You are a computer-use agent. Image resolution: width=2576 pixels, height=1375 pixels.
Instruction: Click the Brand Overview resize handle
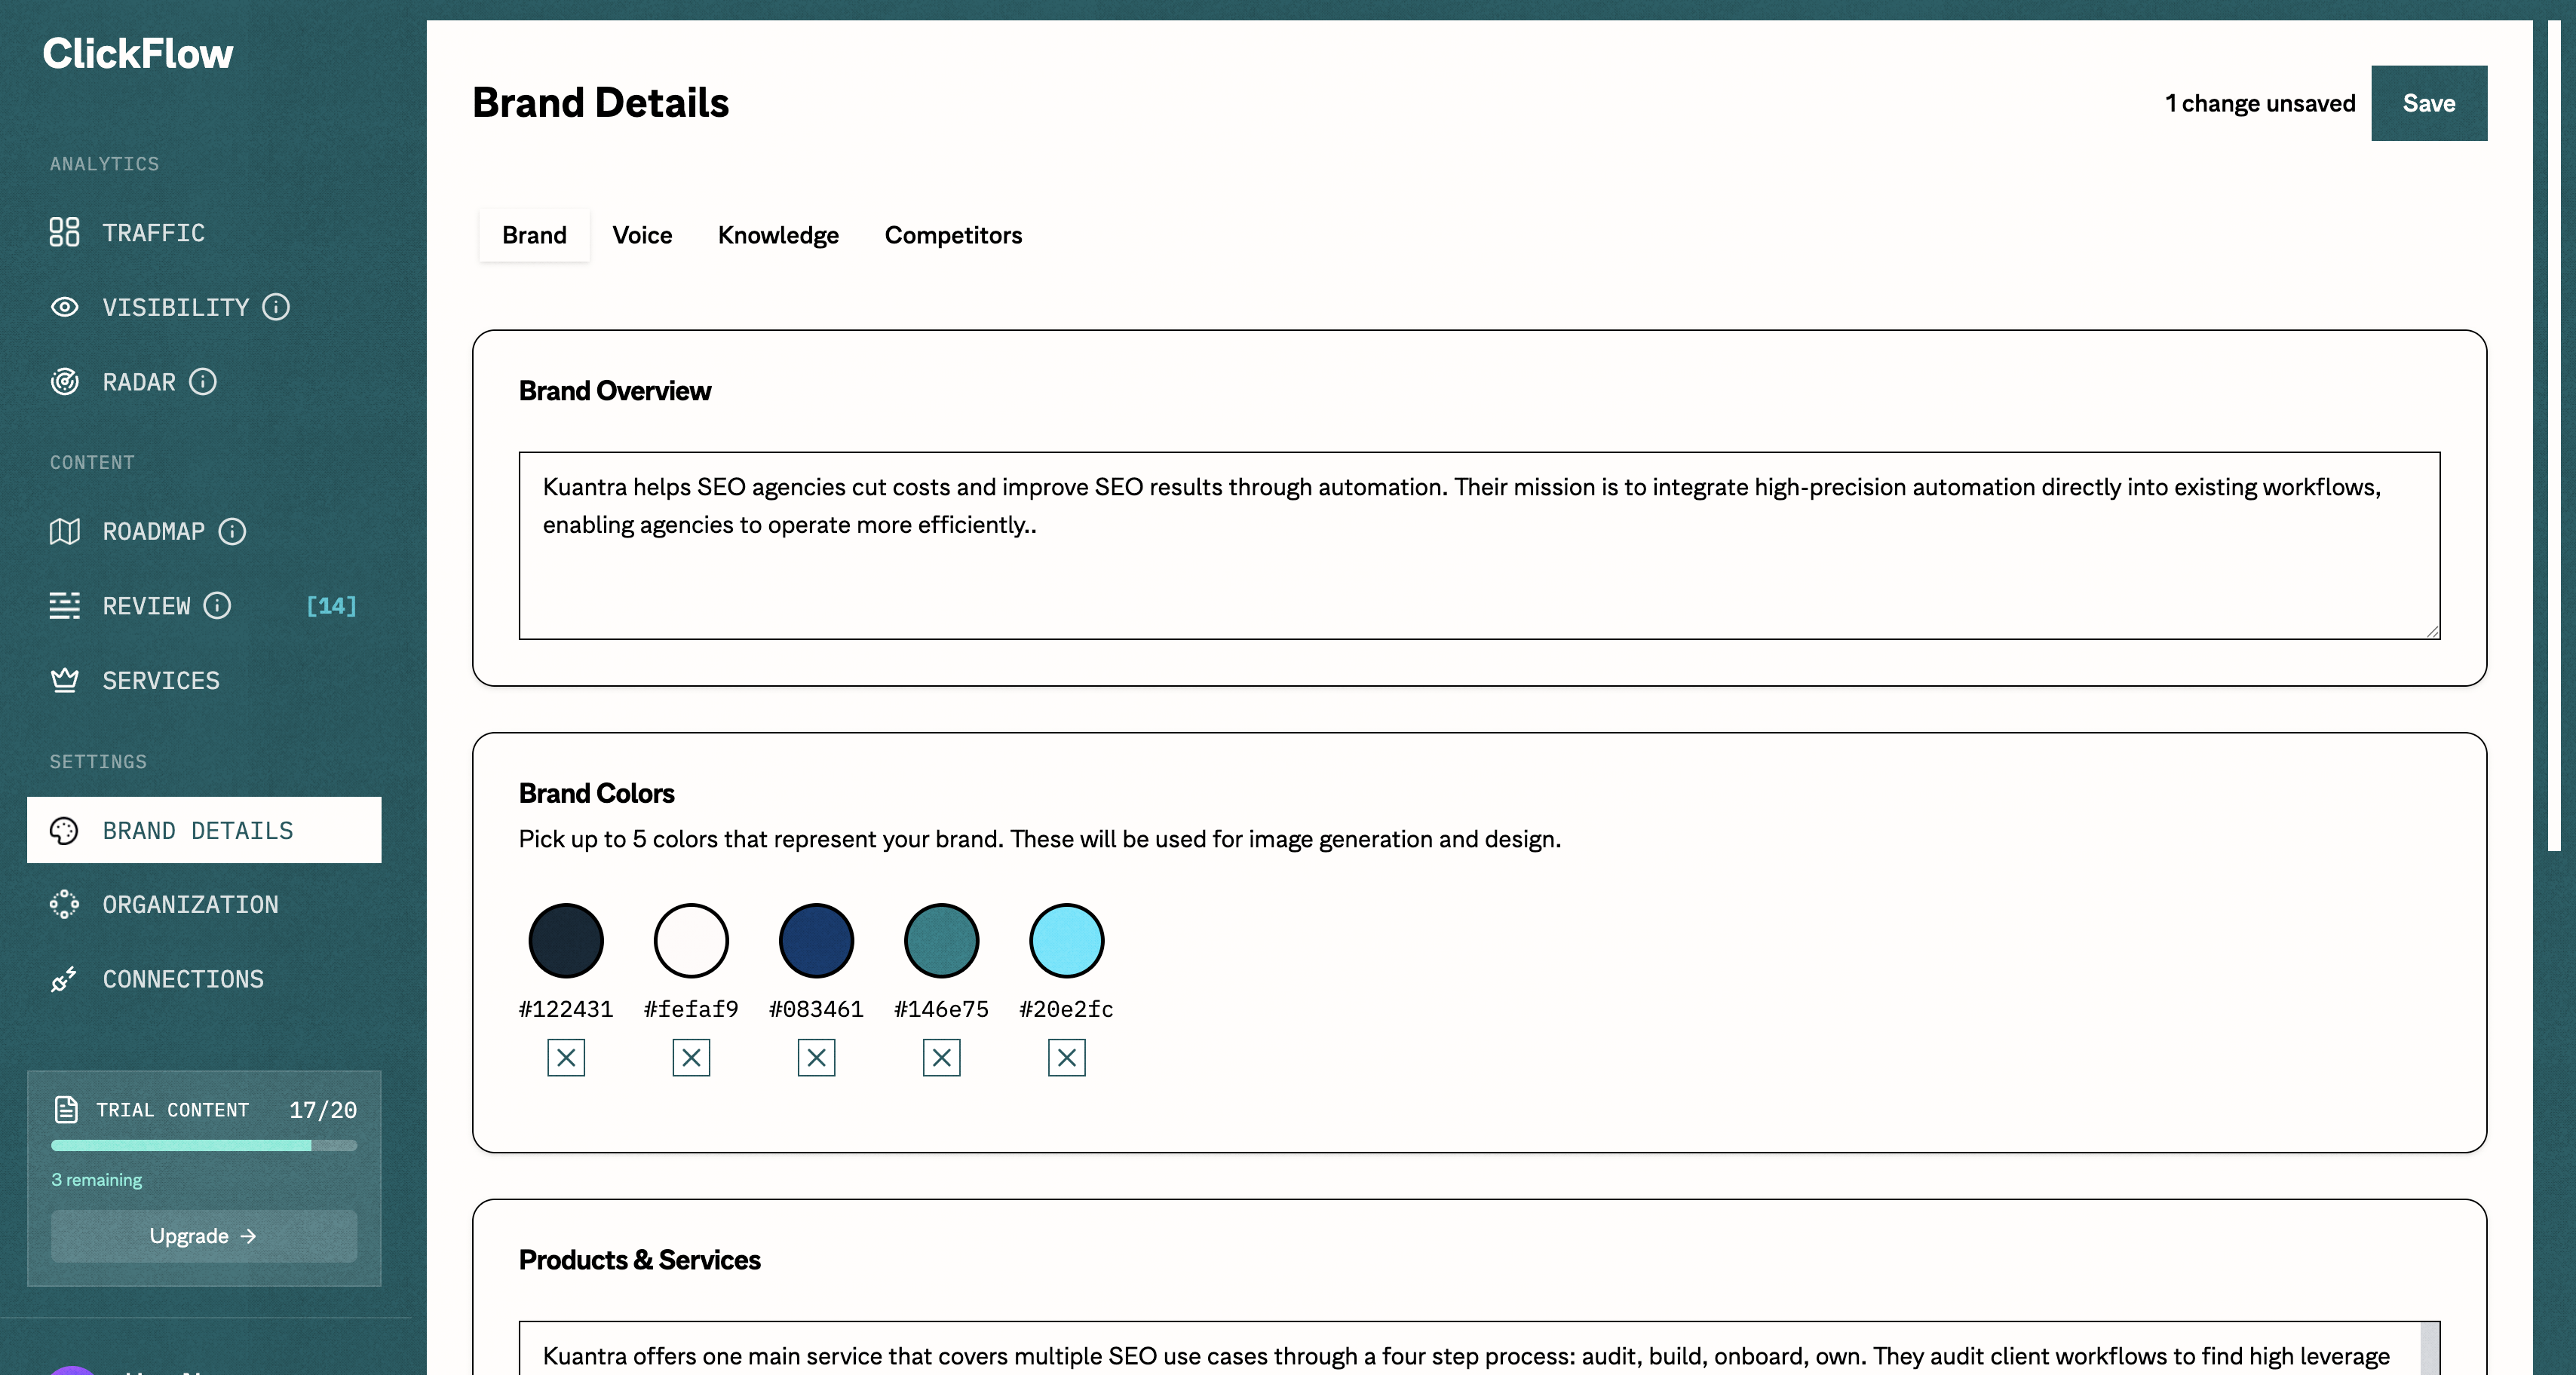point(2433,632)
